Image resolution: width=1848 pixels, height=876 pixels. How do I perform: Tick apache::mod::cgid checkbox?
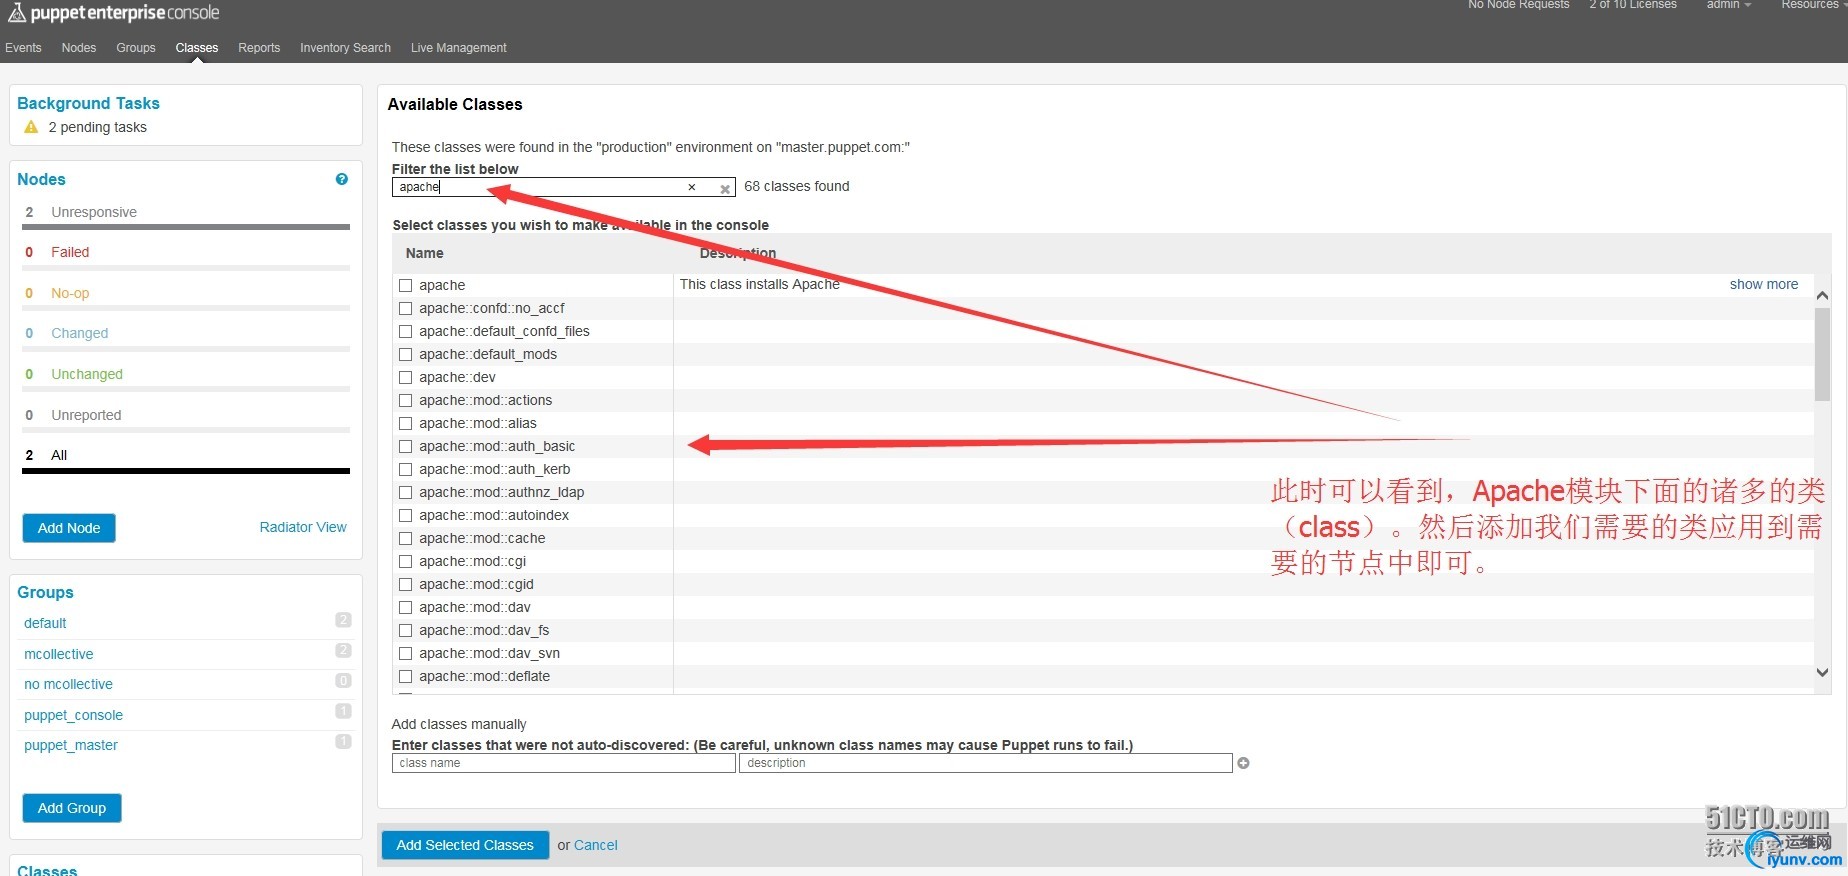[x=406, y=584]
